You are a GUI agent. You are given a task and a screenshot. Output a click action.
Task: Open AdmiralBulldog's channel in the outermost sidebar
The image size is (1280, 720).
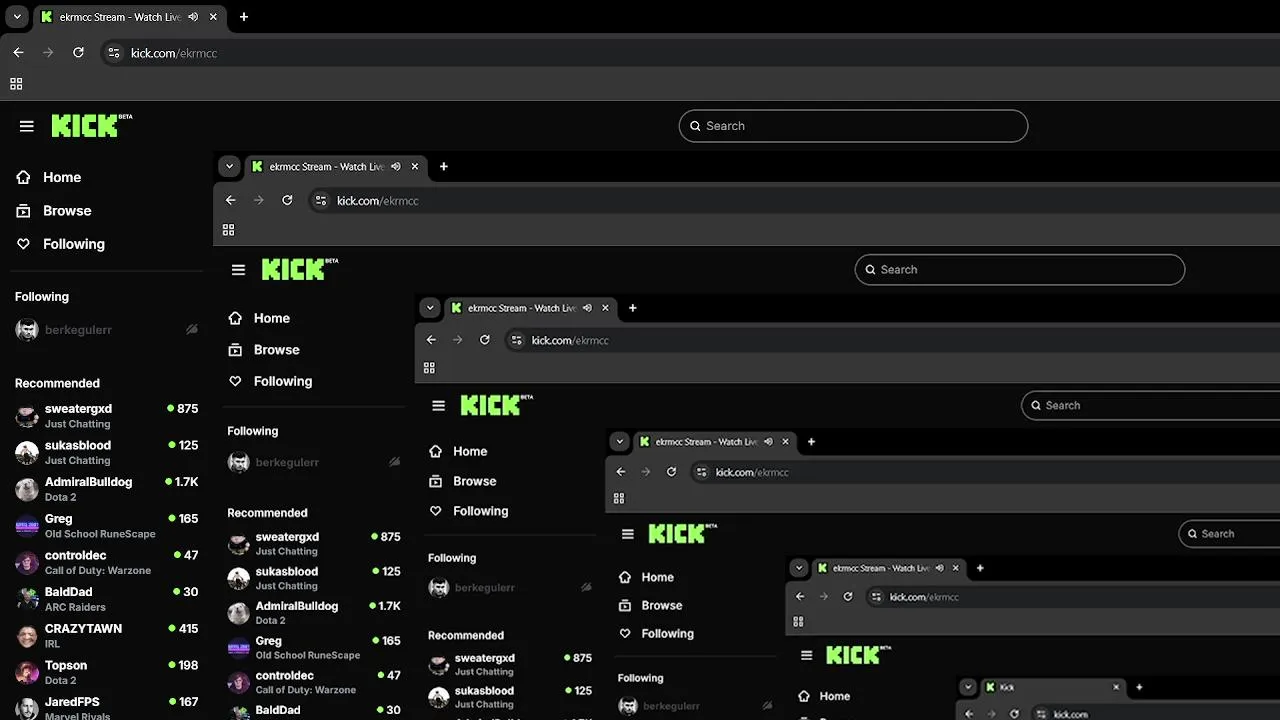point(106,489)
